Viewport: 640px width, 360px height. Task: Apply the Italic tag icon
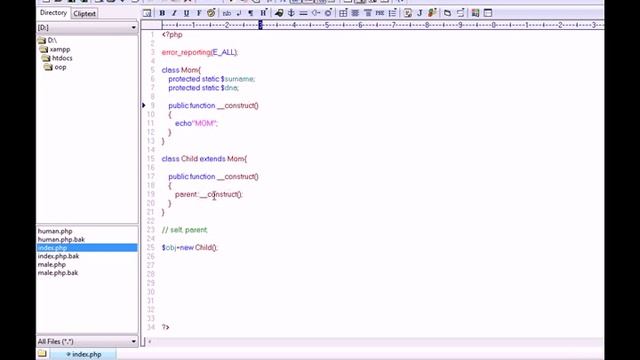tap(174, 13)
